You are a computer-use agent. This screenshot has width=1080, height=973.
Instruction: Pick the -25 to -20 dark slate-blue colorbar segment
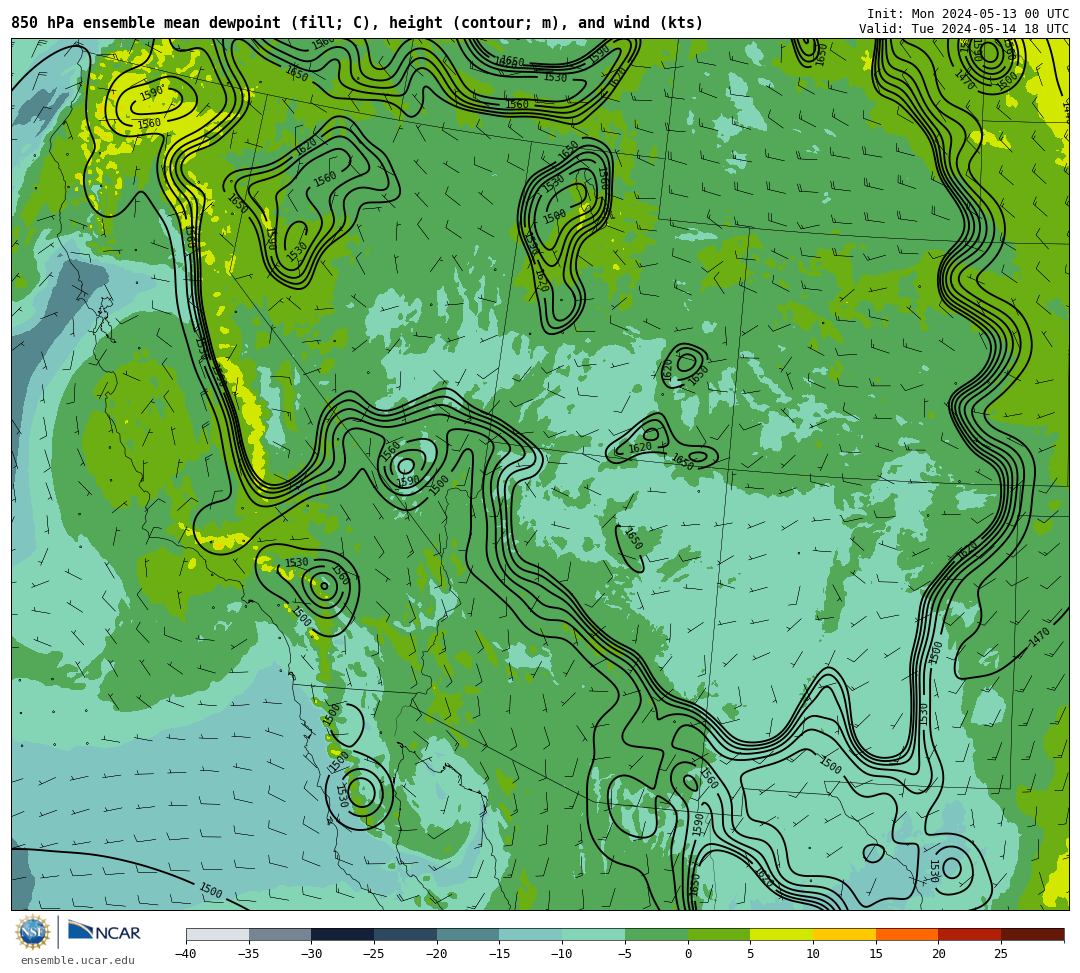tap(406, 934)
